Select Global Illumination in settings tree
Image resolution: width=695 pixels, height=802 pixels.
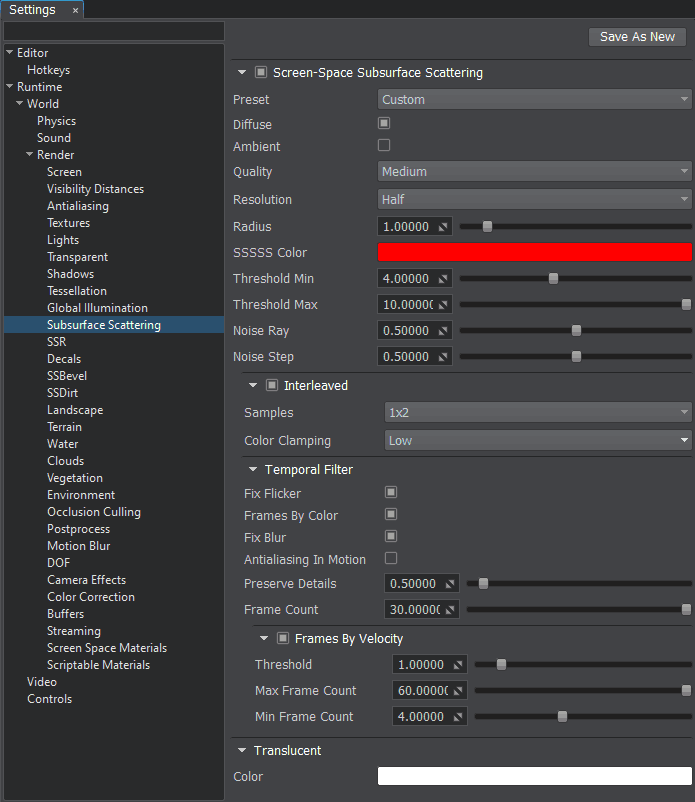[x=97, y=308]
